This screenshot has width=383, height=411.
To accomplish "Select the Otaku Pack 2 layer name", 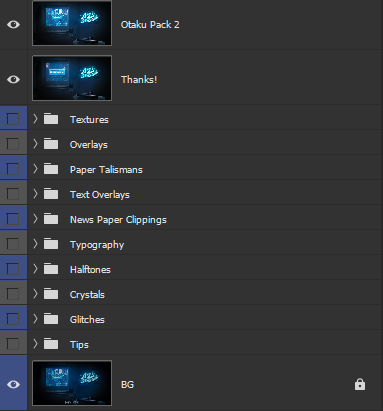I will pyautogui.click(x=150, y=25).
